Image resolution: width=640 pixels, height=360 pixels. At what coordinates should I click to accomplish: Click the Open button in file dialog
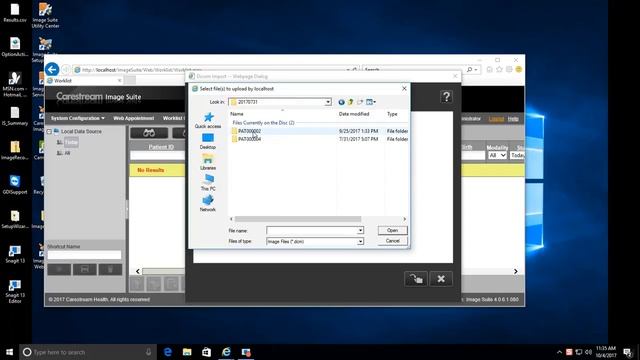[x=392, y=230]
